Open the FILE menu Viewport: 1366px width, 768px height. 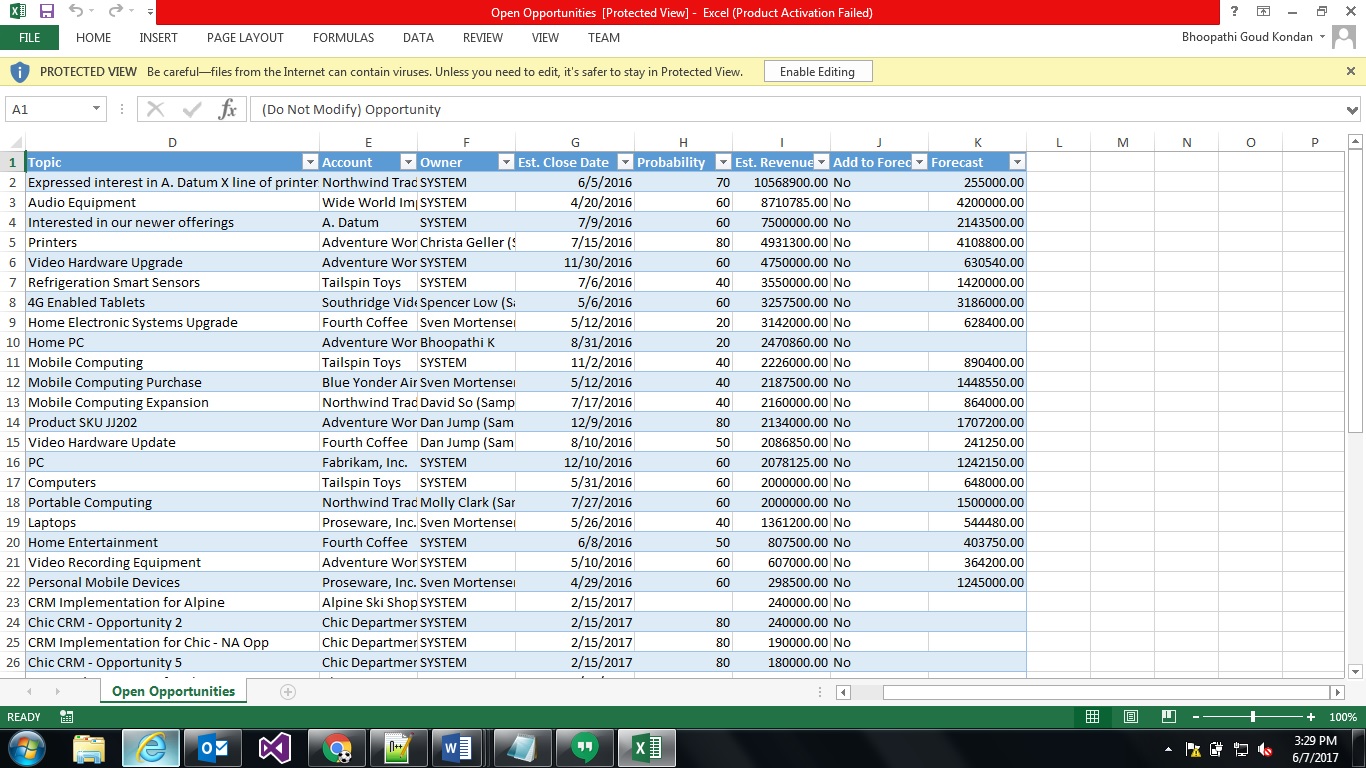tap(30, 37)
